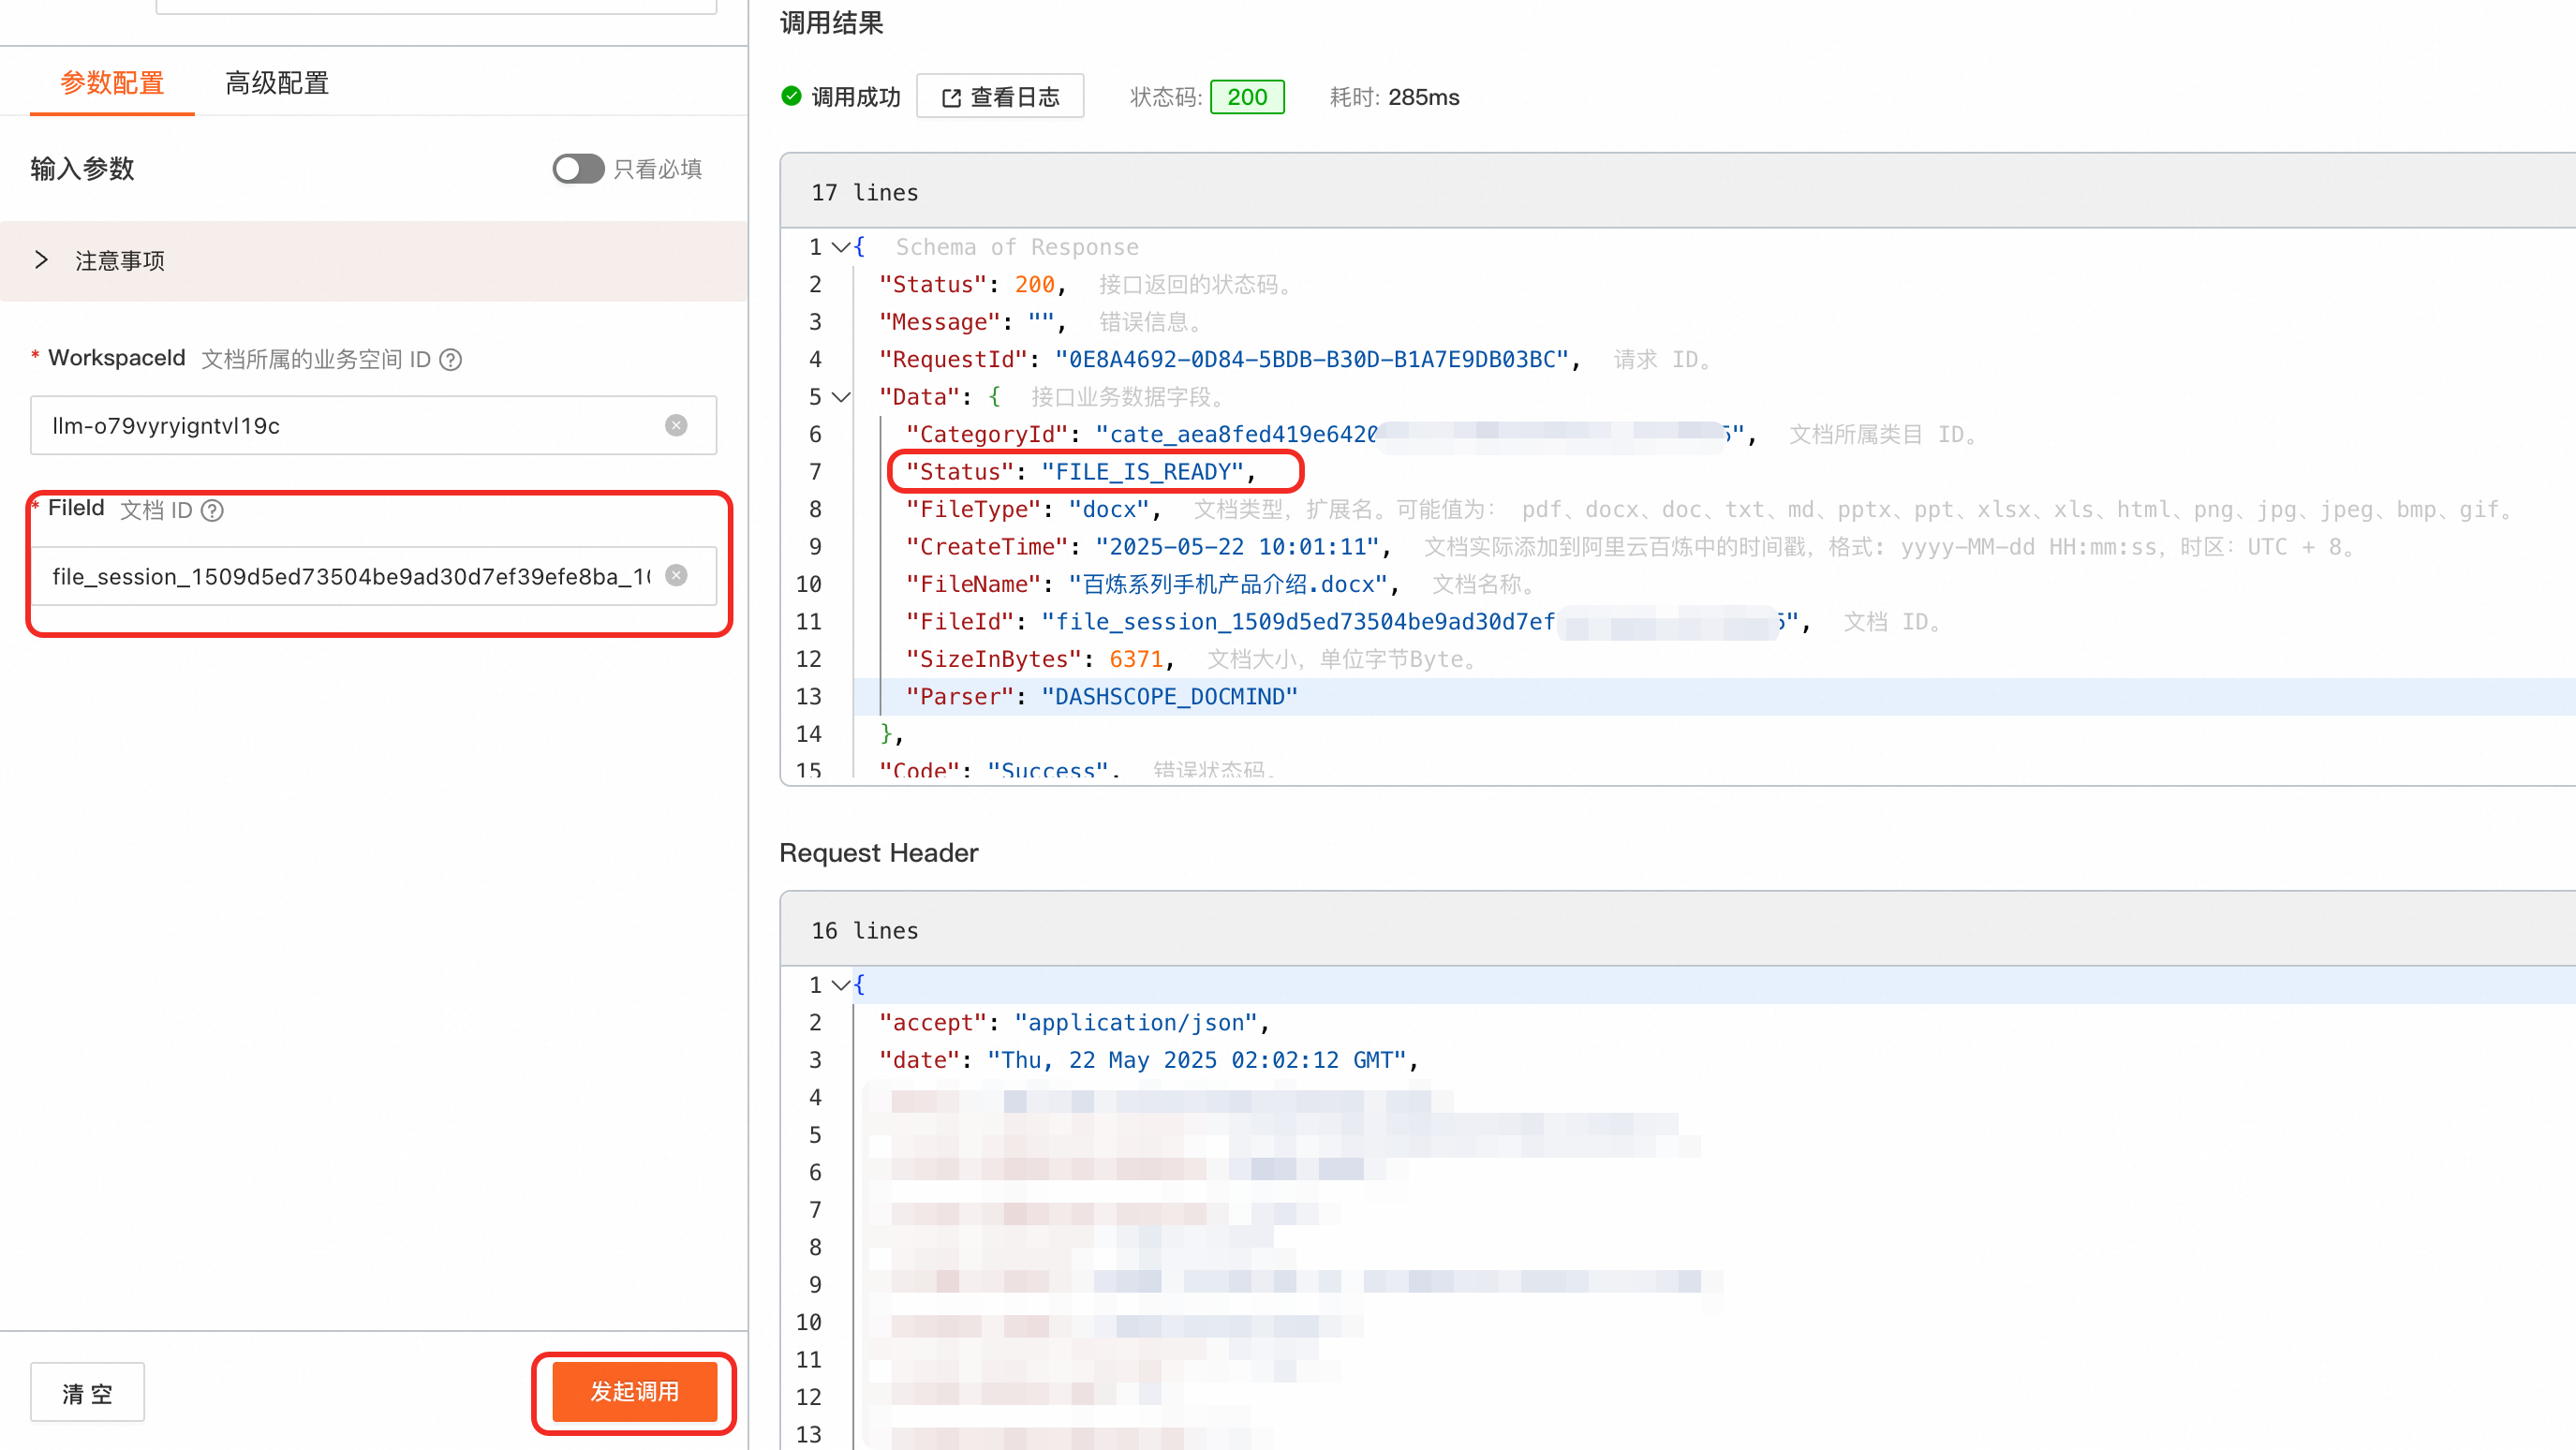Click the 发起调用 button
The image size is (2576, 1450).
(x=635, y=1392)
